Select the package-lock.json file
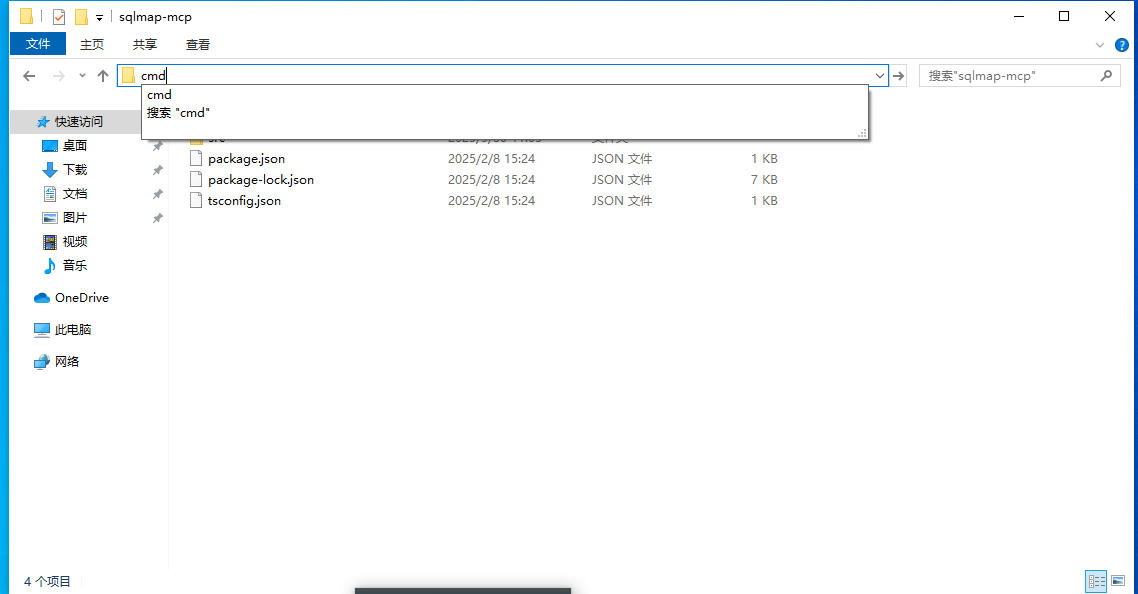 click(261, 180)
